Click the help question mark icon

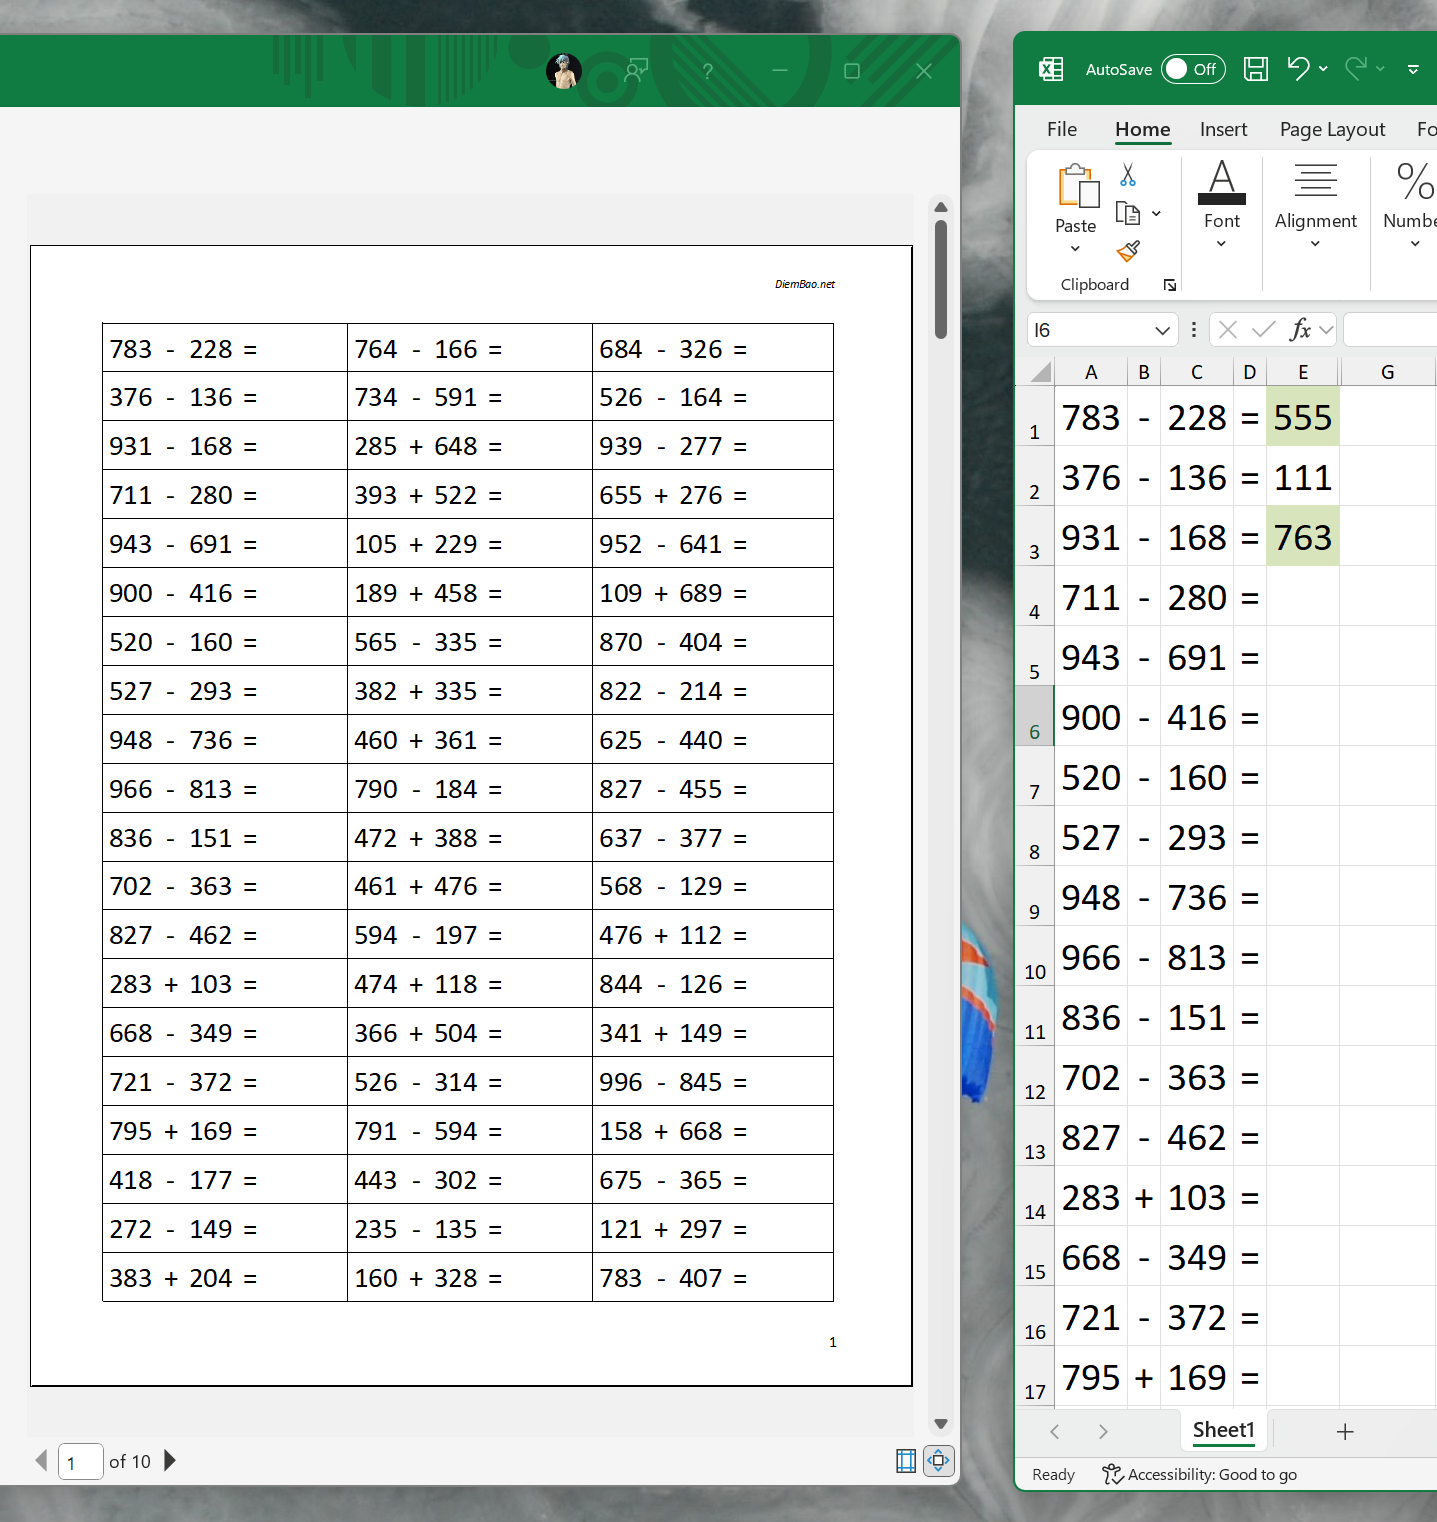pyautogui.click(x=708, y=71)
